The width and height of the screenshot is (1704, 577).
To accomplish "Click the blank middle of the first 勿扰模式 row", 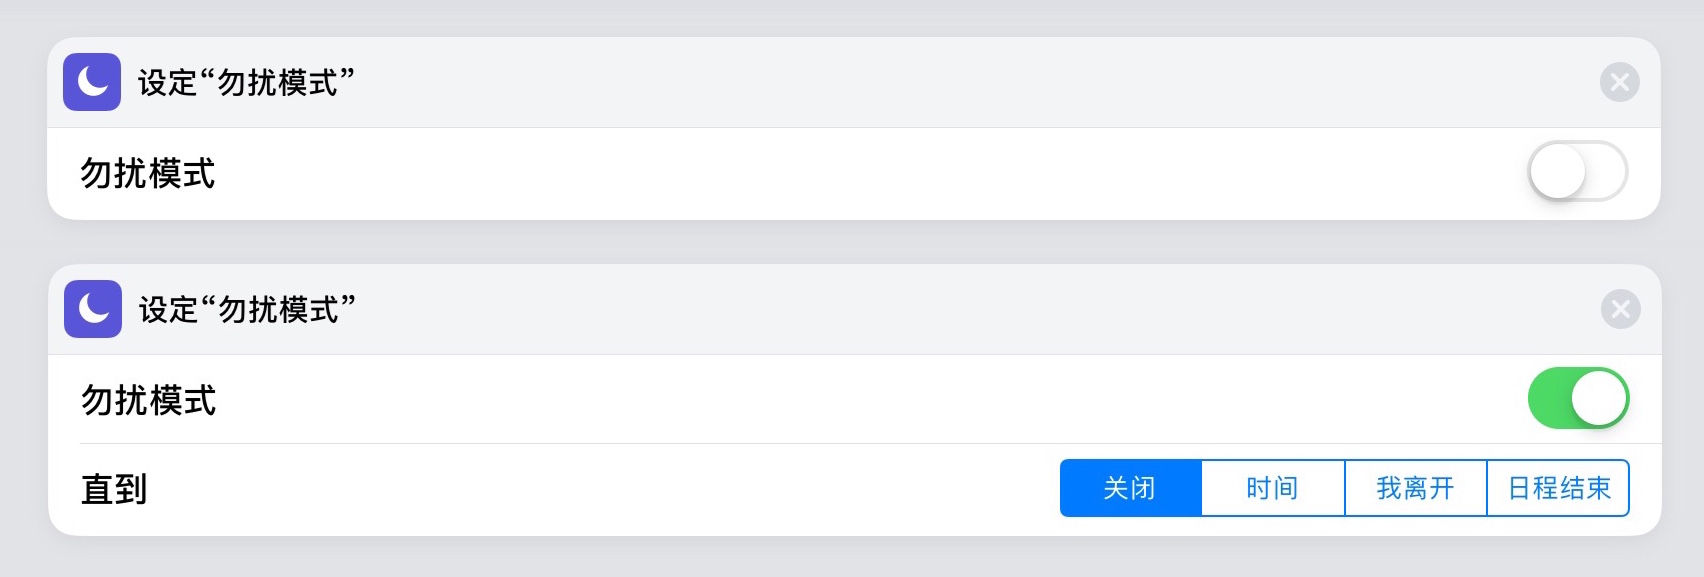I will (x=800, y=173).
